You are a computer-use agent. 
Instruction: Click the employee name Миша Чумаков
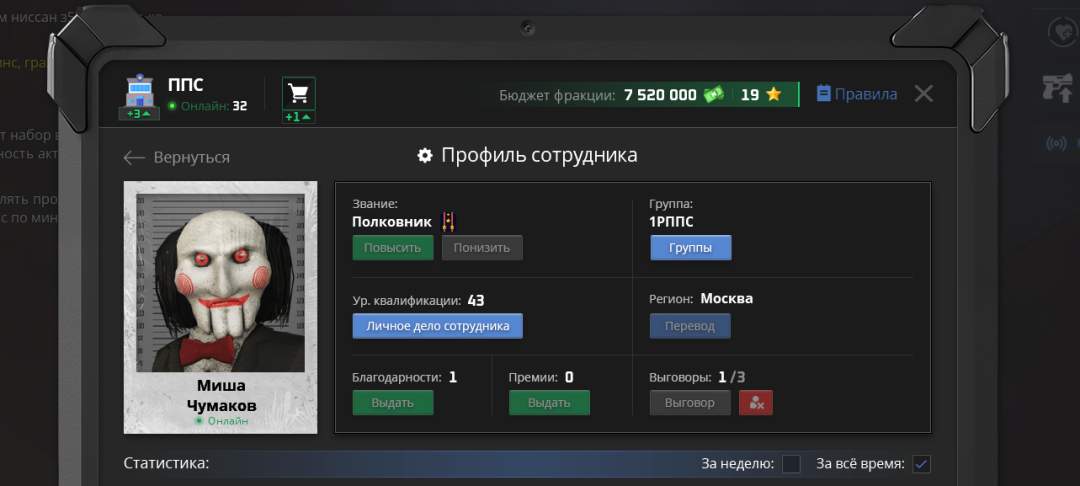point(221,395)
